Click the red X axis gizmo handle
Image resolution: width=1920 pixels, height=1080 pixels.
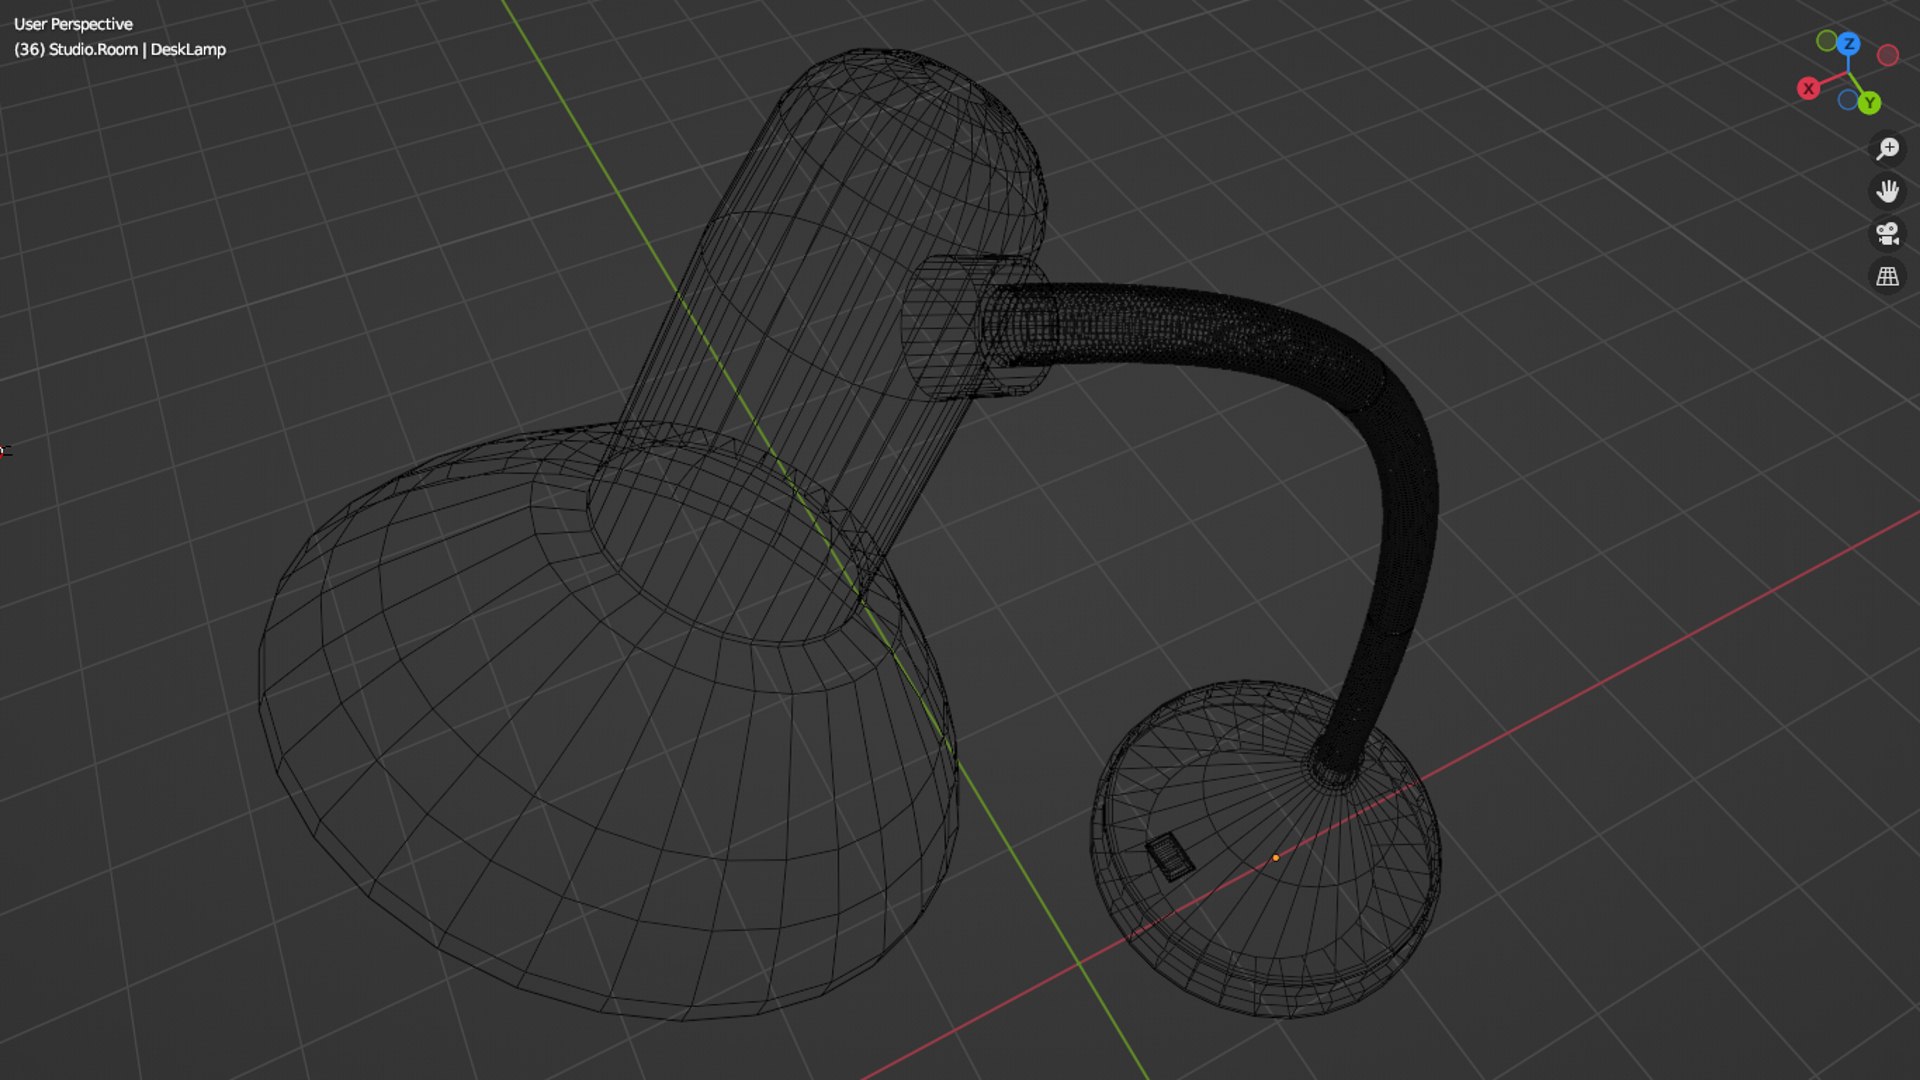pyautogui.click(x=1808, y=89)
